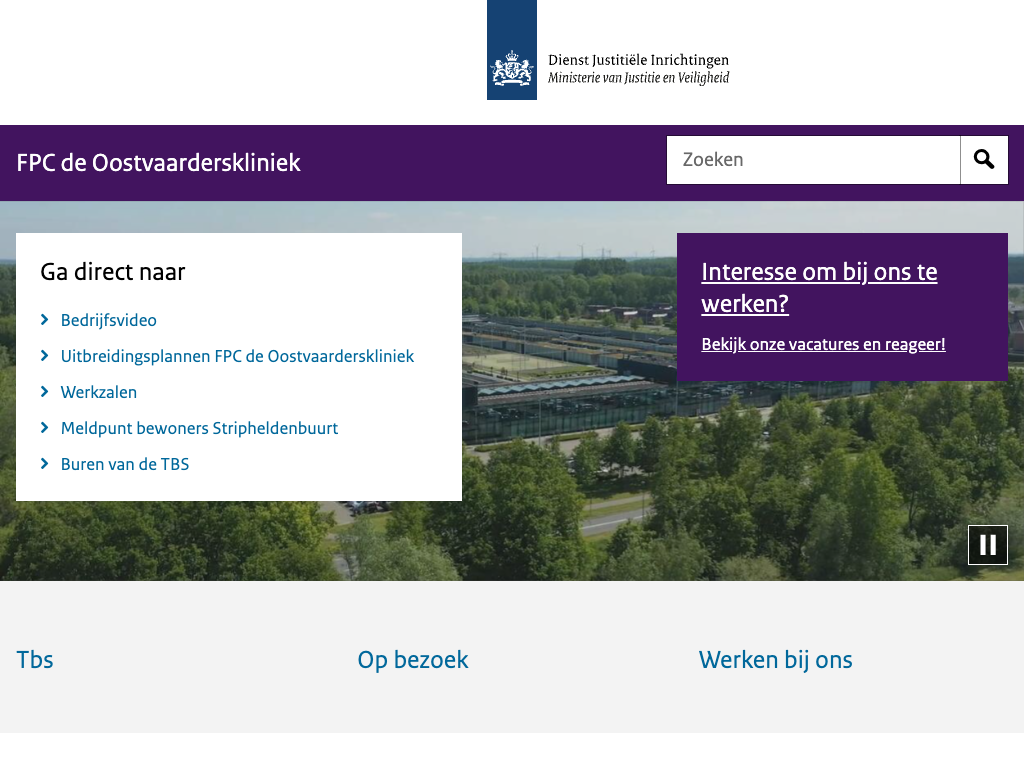Click the chevron before Buren van de TBS
The height and width of the screenshot is (768, 1024).
pyautogui.click(x=45, y=464)
